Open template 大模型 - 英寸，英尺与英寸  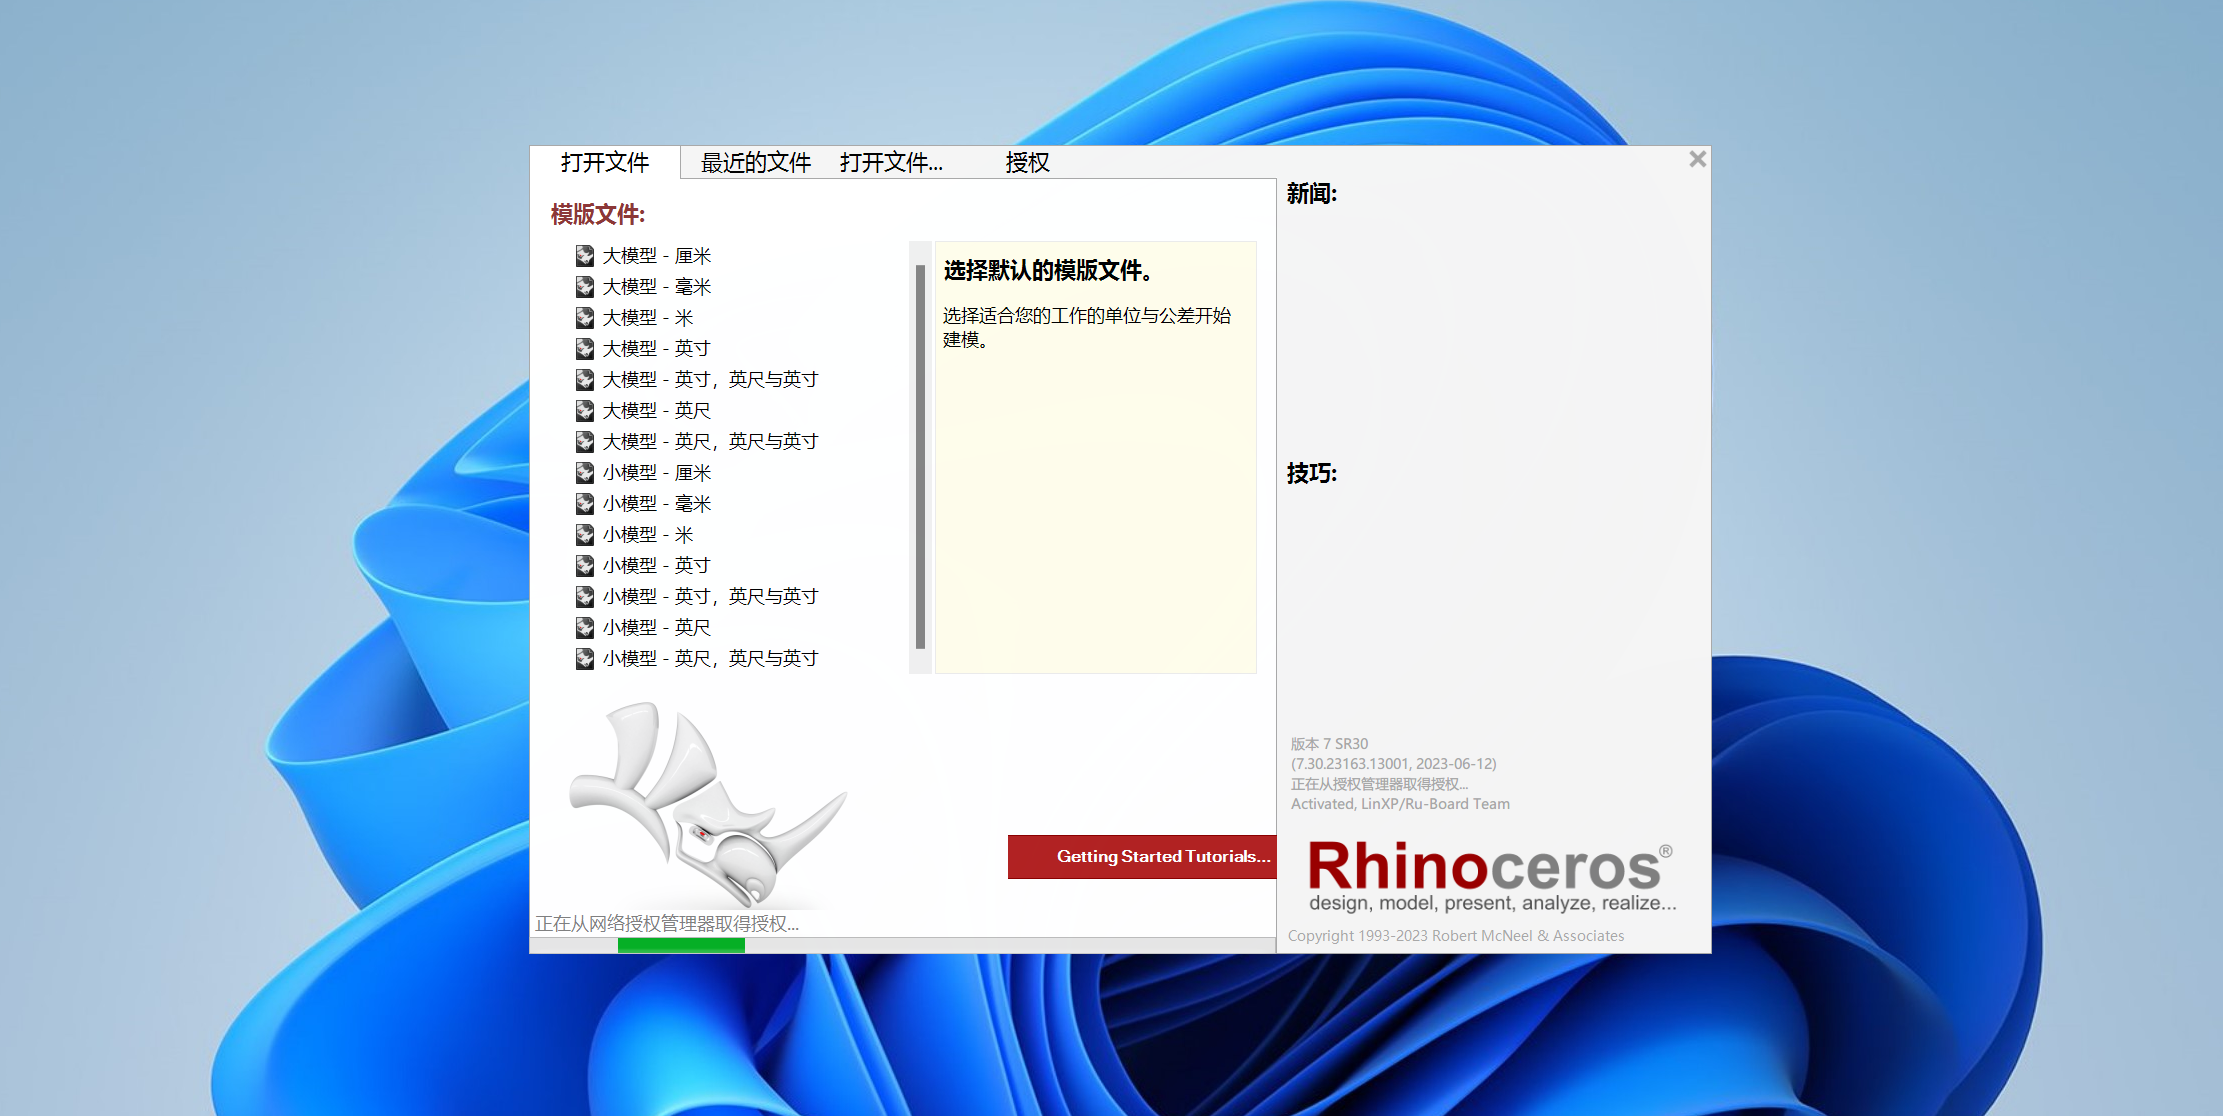click(x=711, y=380)
